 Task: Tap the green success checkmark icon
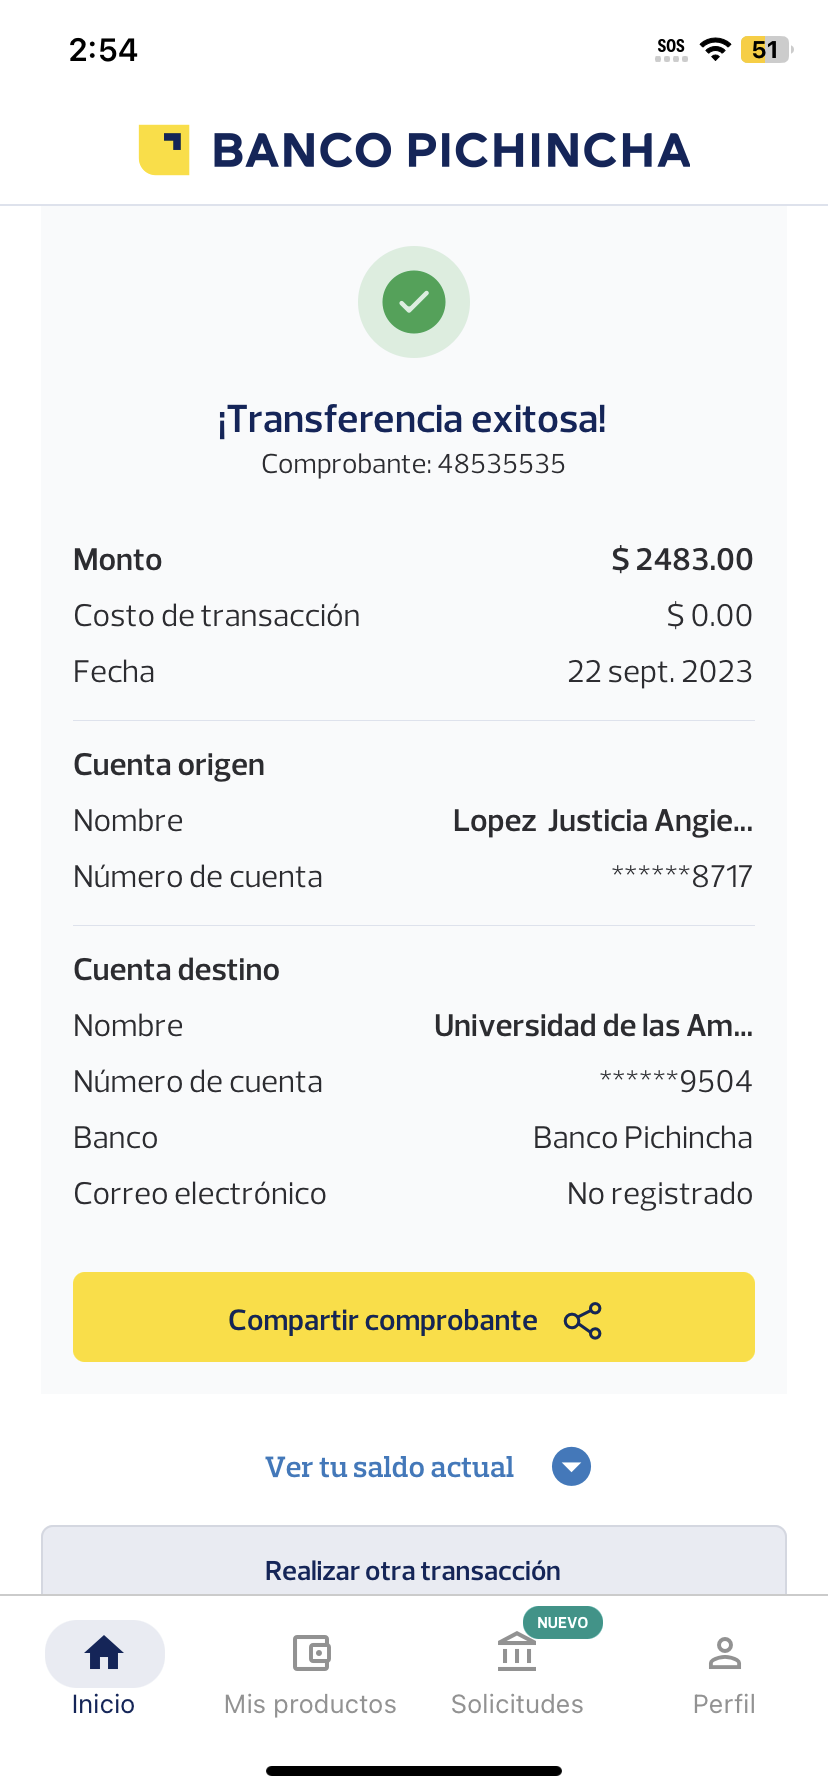414,302
